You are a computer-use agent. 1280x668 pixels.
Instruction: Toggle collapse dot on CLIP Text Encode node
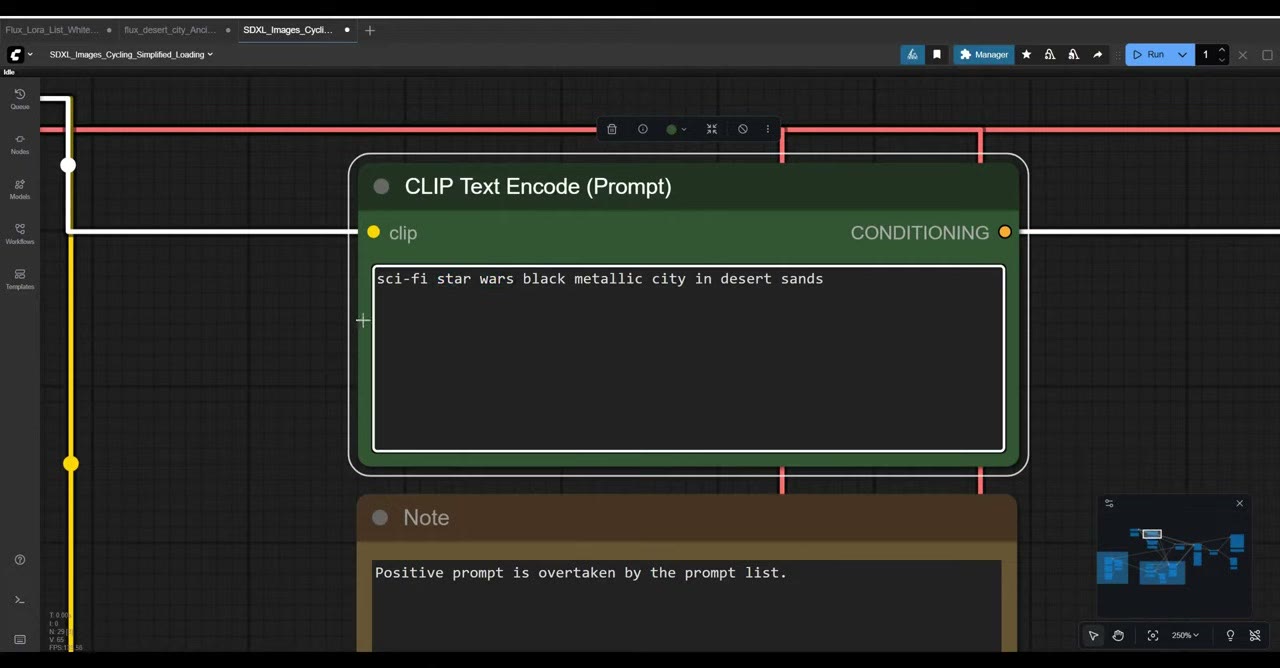tap(381, 186)
